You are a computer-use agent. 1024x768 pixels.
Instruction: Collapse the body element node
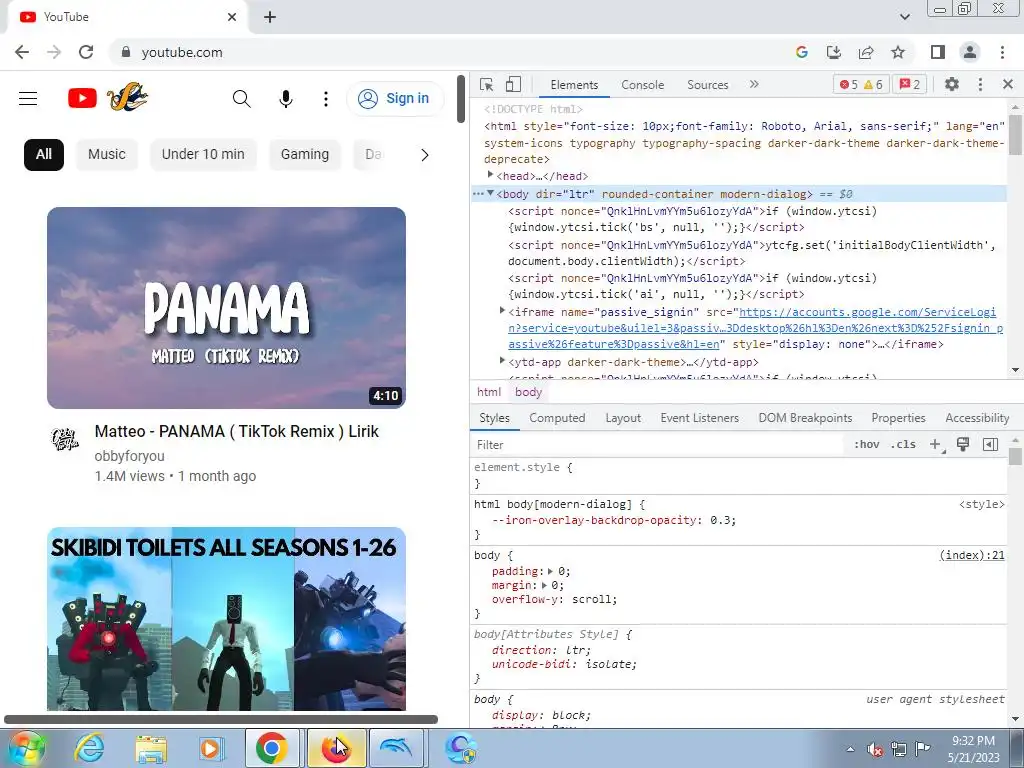pos(490,193)
